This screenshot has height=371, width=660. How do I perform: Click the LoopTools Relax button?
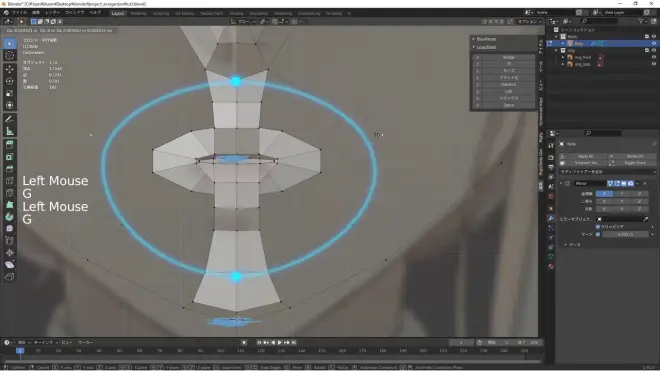tap(508, 98)
